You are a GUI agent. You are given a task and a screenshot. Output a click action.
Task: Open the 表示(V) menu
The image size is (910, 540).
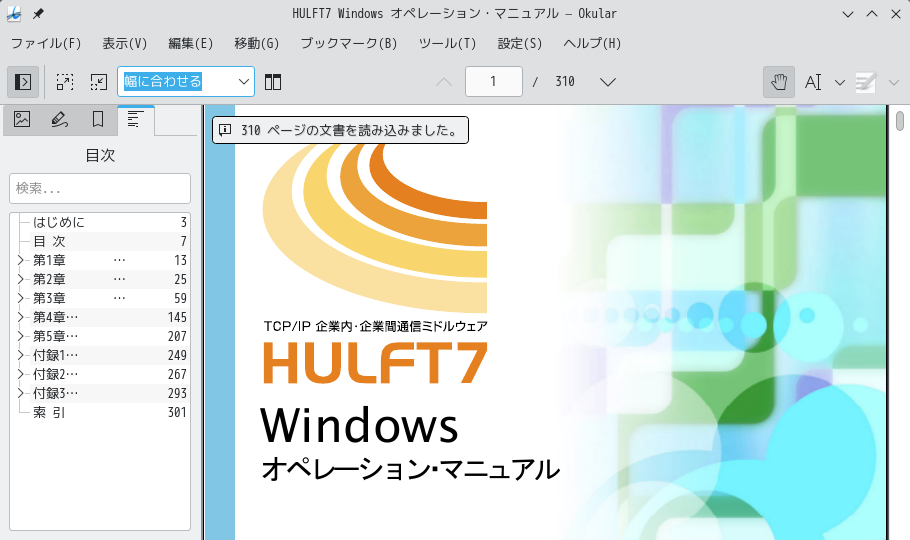click(125, 44)
